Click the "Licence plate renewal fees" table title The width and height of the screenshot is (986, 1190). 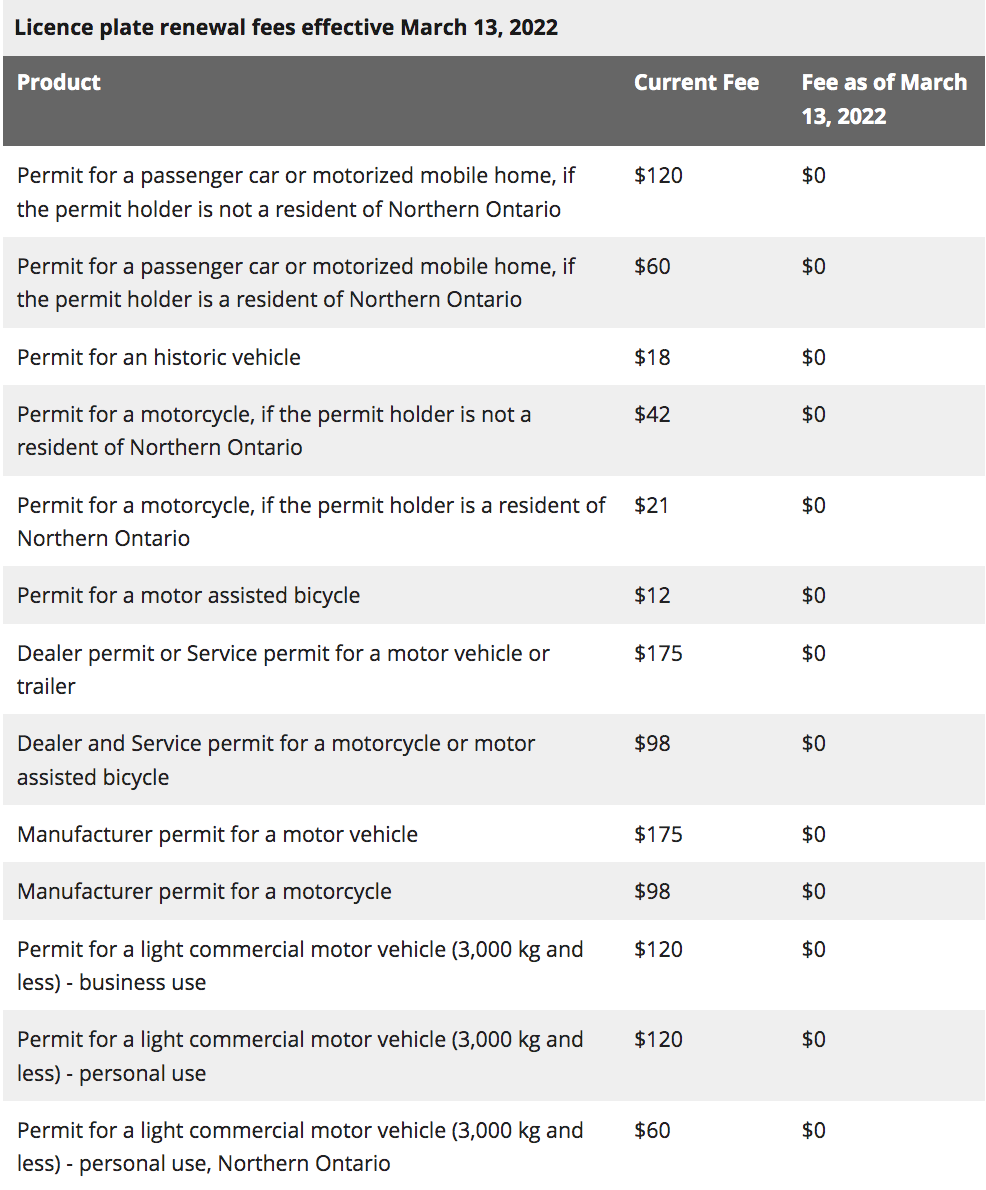[286, 27]
